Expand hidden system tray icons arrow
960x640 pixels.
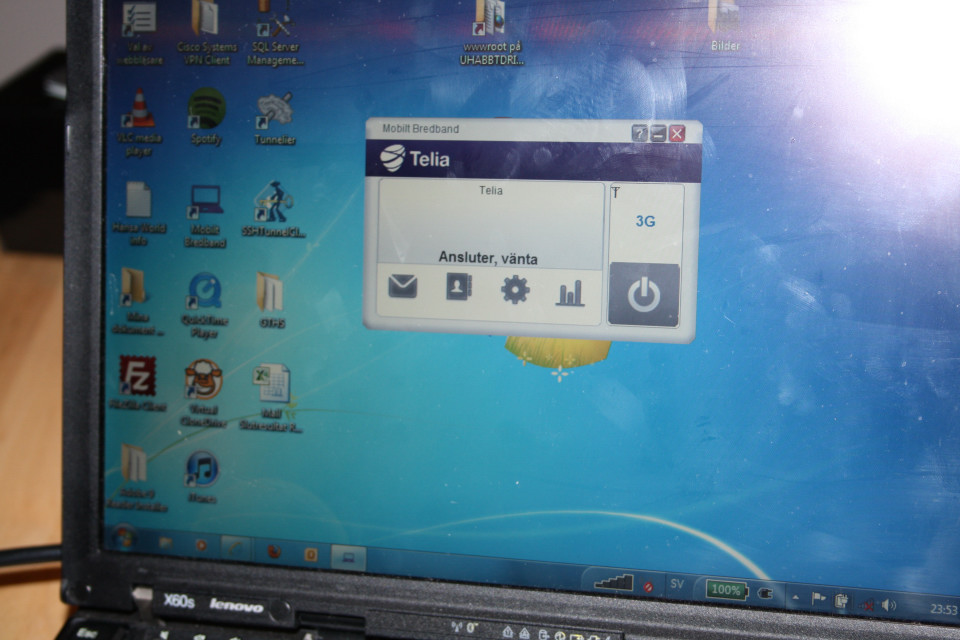point(796,597)
